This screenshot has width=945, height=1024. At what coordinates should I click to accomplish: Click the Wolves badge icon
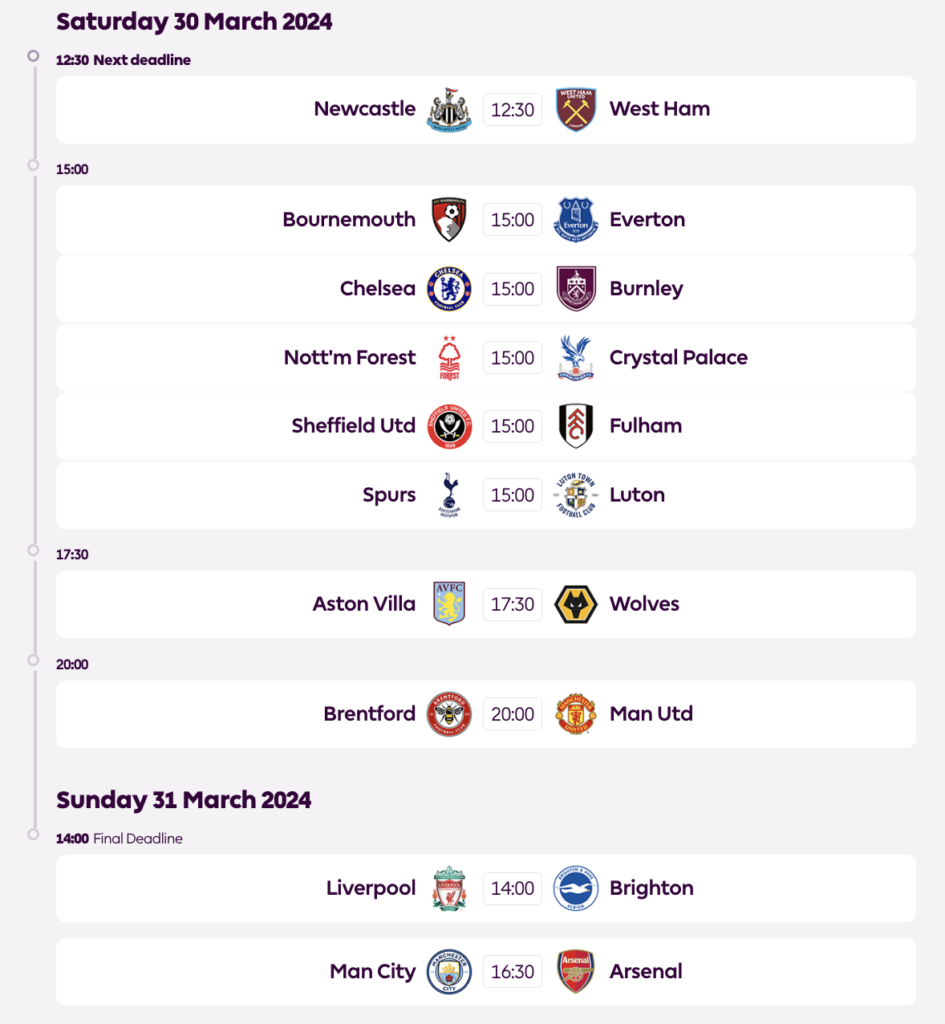[576, 604]
